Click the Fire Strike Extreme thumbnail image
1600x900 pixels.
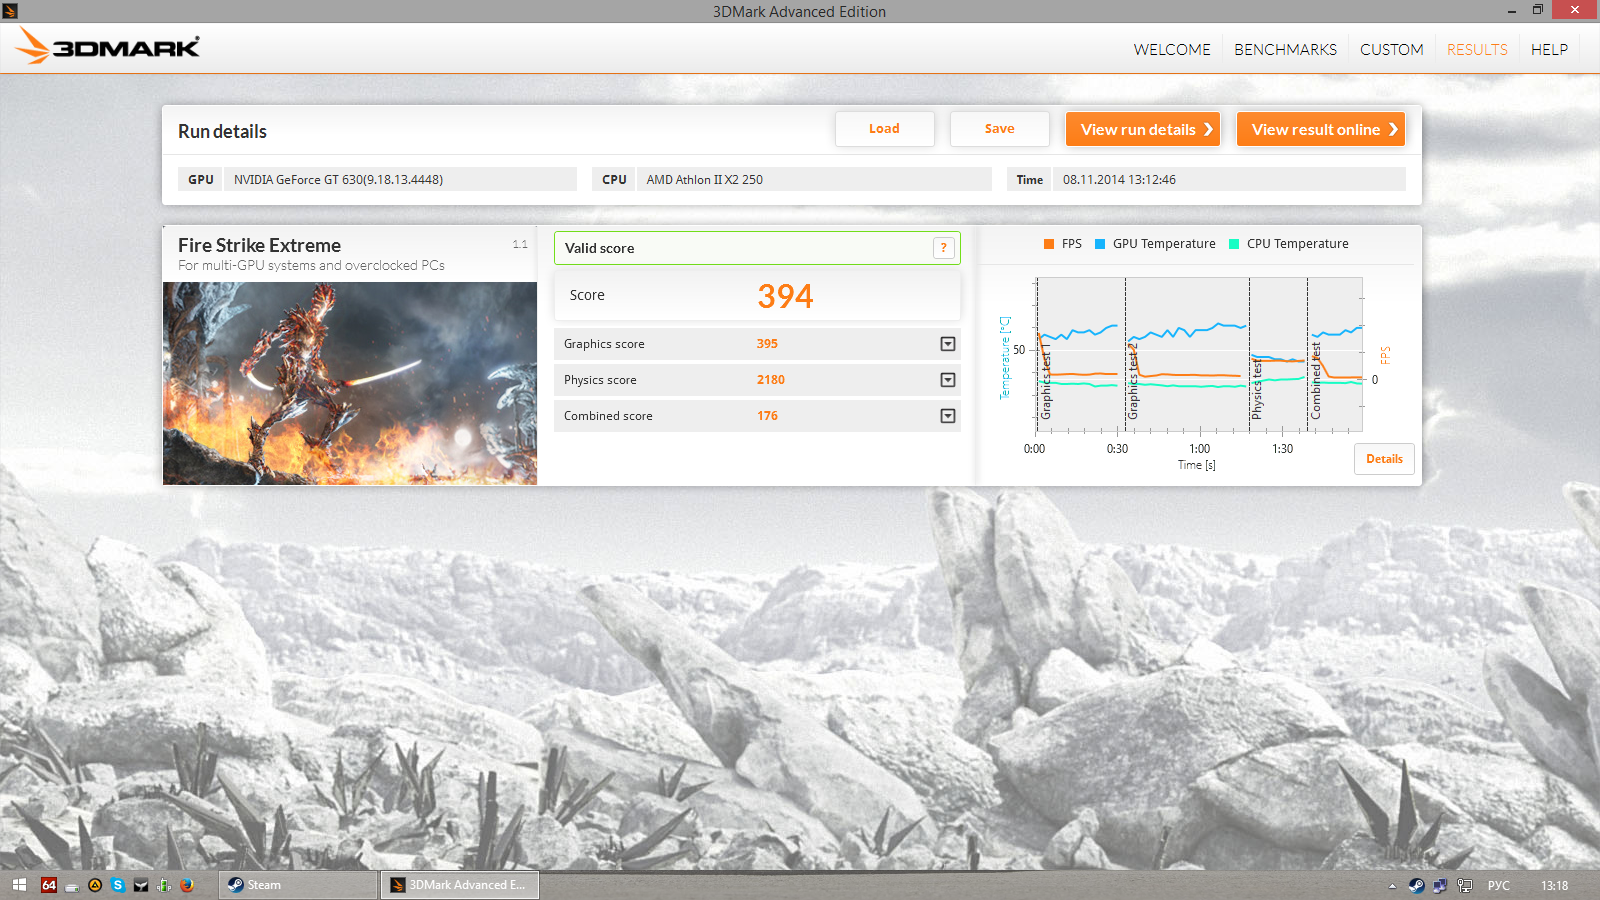coord(350,384)
